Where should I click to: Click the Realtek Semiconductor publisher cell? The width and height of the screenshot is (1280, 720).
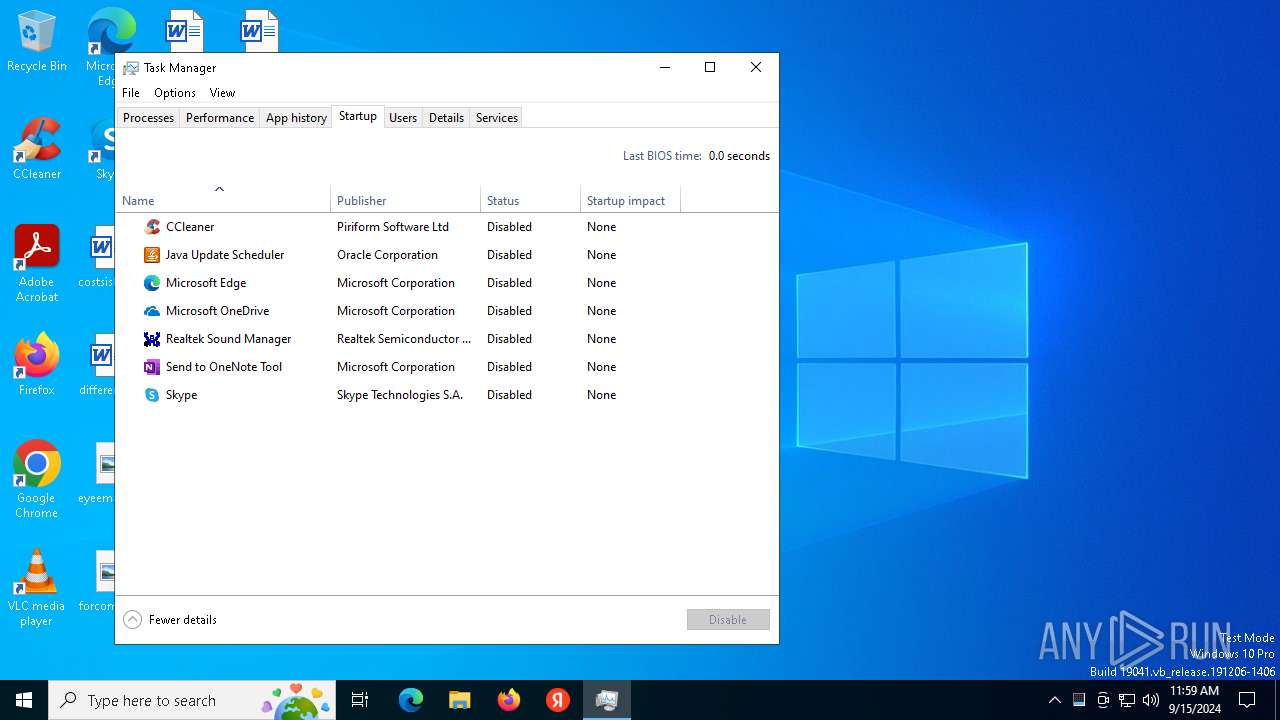tap(404, 339)
